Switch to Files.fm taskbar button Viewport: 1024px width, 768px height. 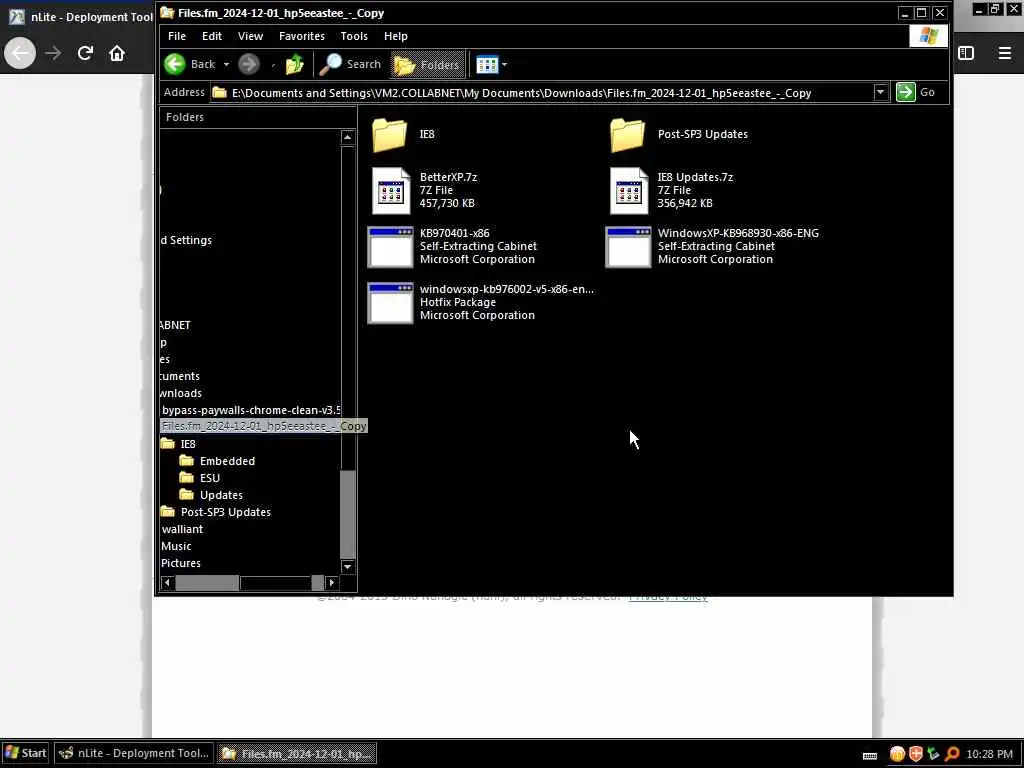(x=296, y=753)
